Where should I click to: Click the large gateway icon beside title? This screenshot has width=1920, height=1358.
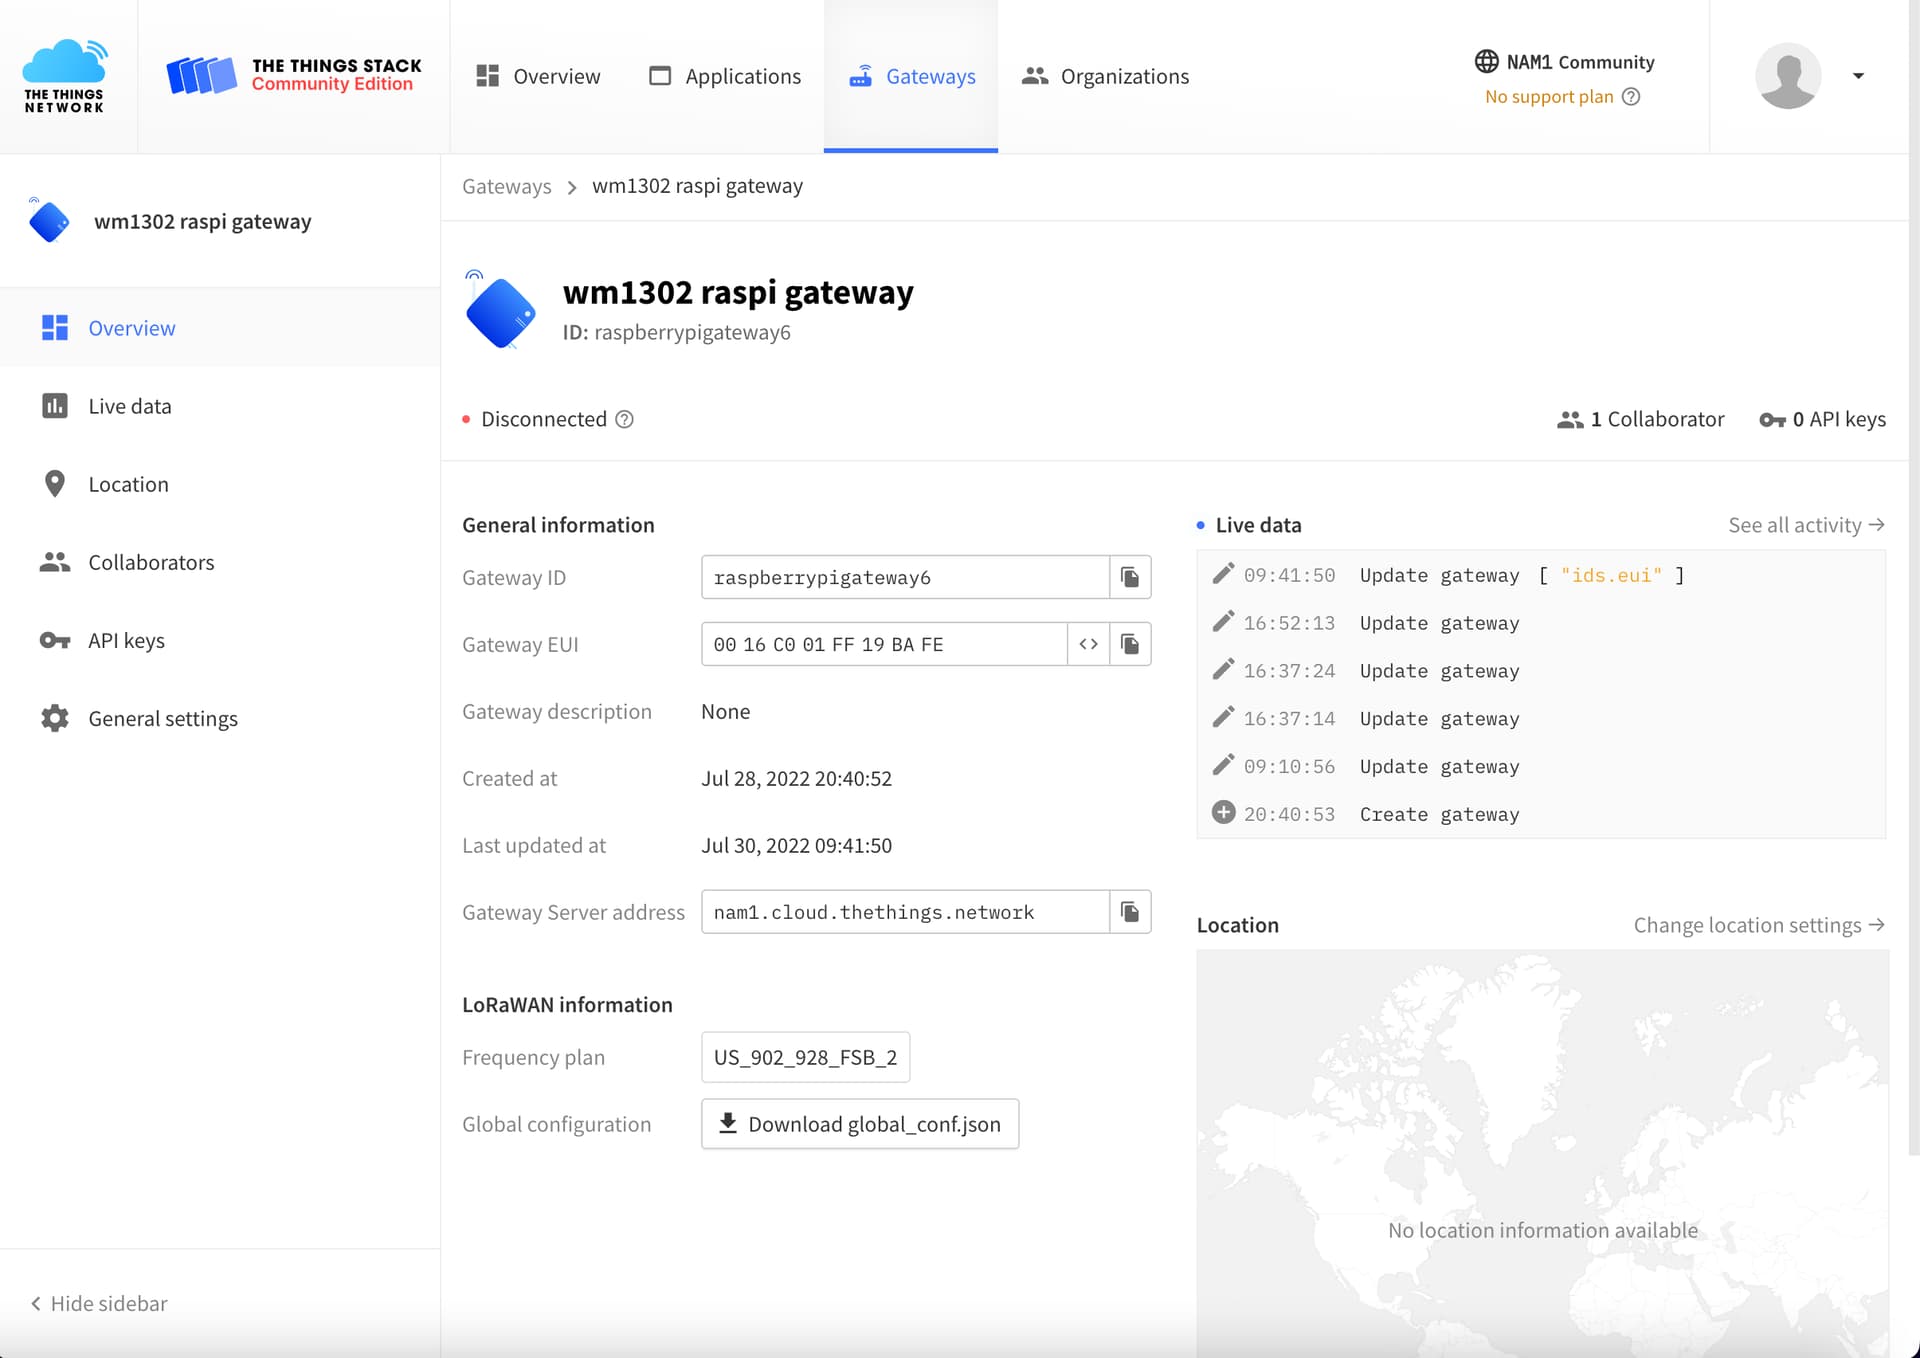500,311
